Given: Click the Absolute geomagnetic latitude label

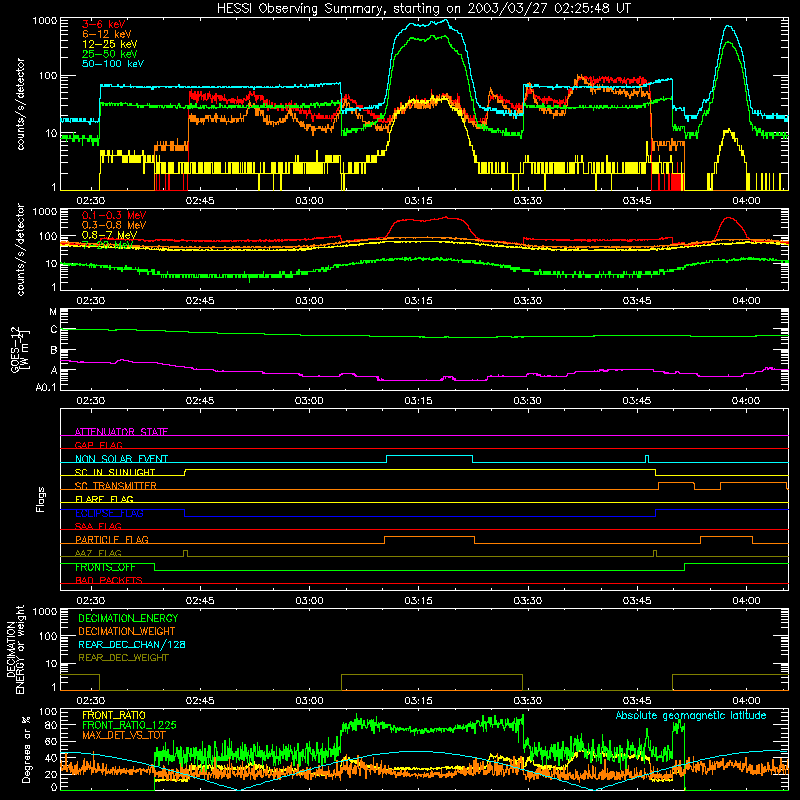Looking at the screenshot, I should tap(691, 715).
